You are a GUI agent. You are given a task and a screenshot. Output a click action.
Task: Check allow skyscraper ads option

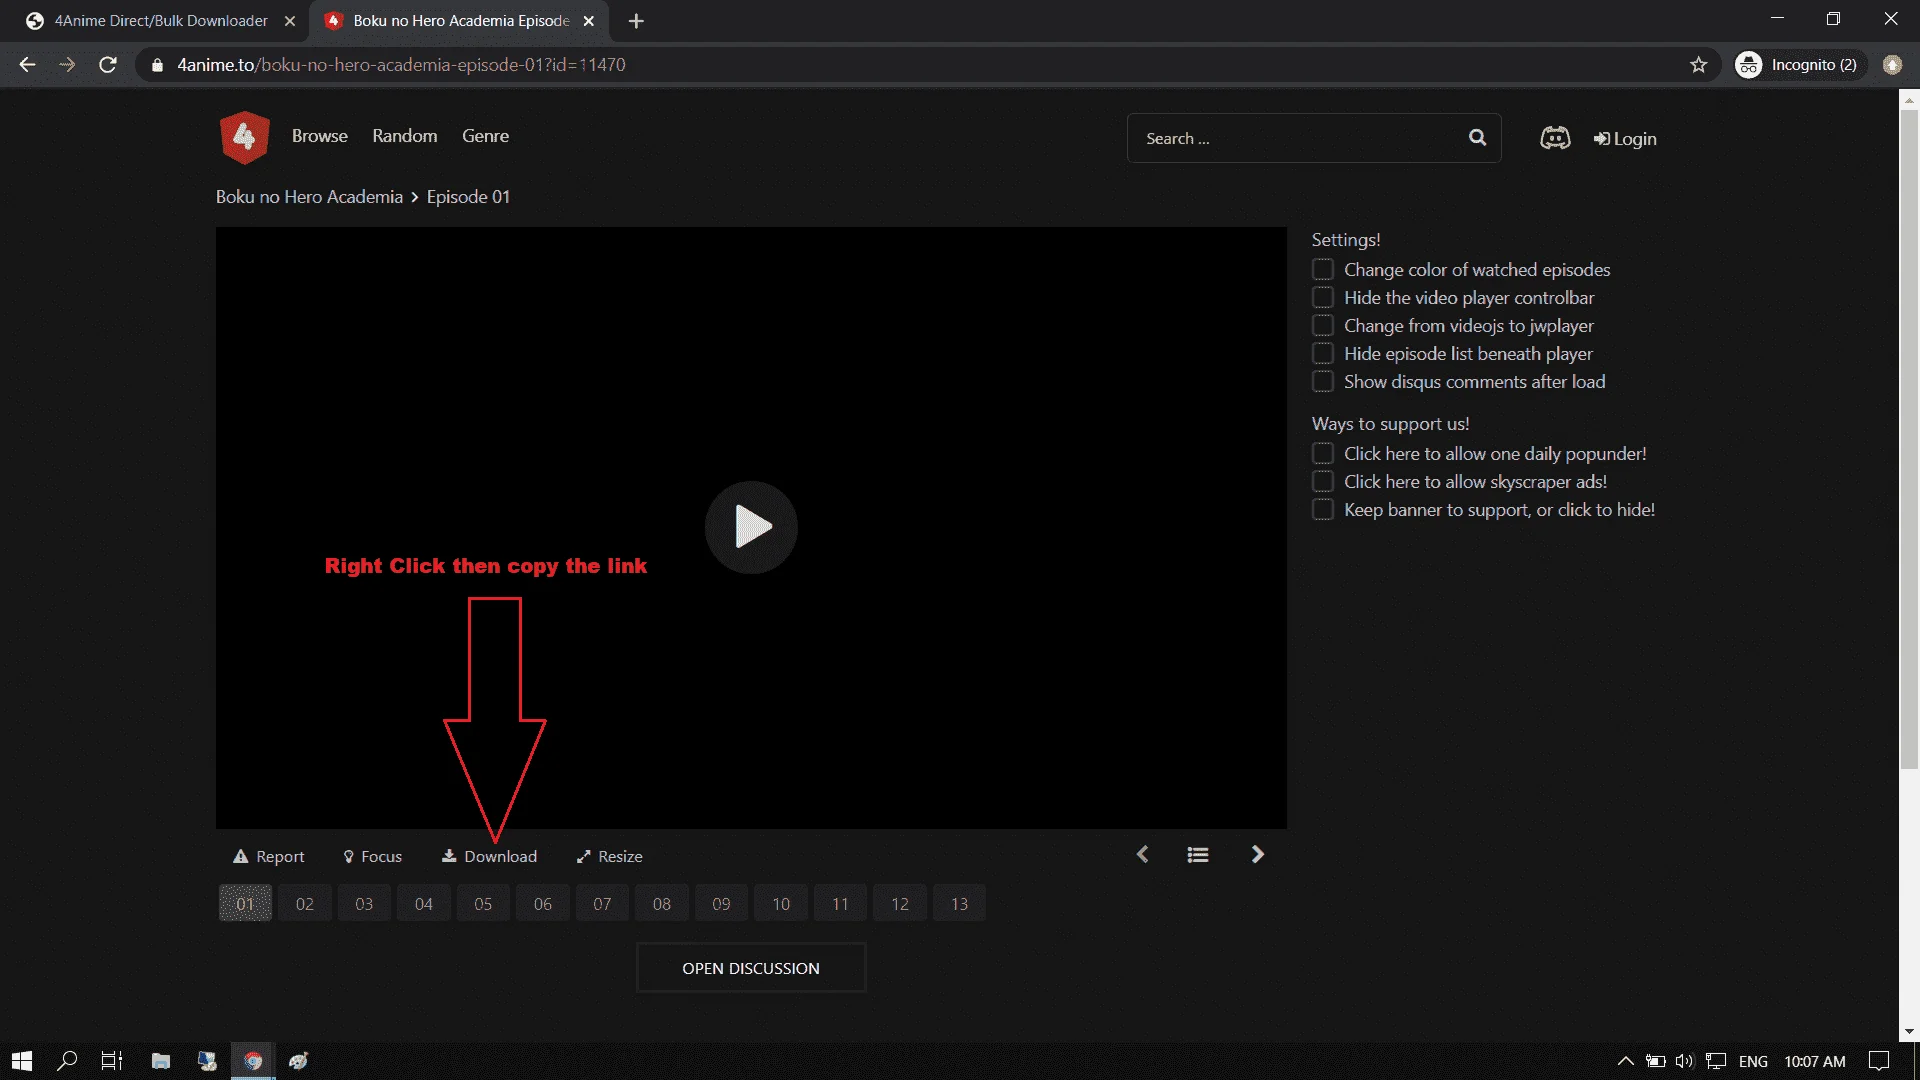[1323, 482]
